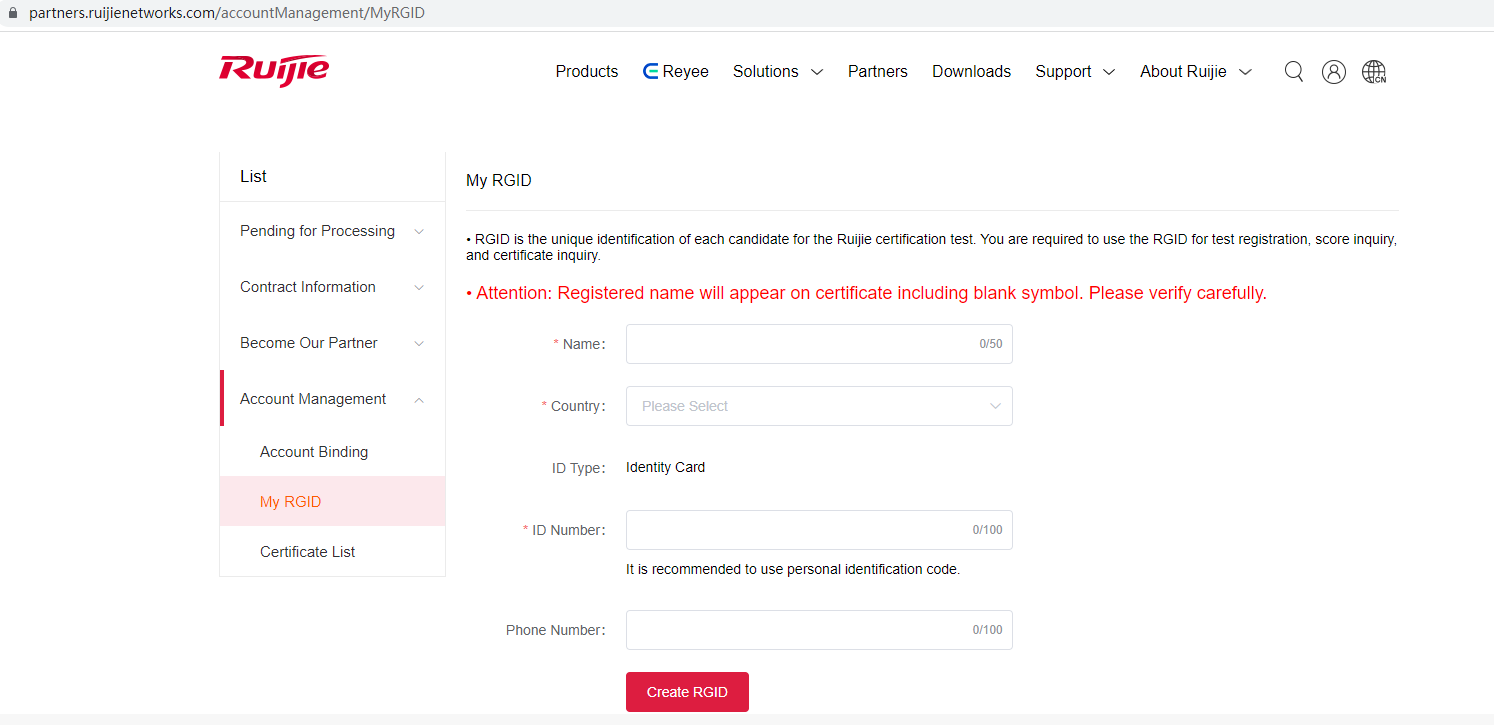Click the ID Number input field
The height and width of the screenshot is (725, 1494).
[819, 530]
